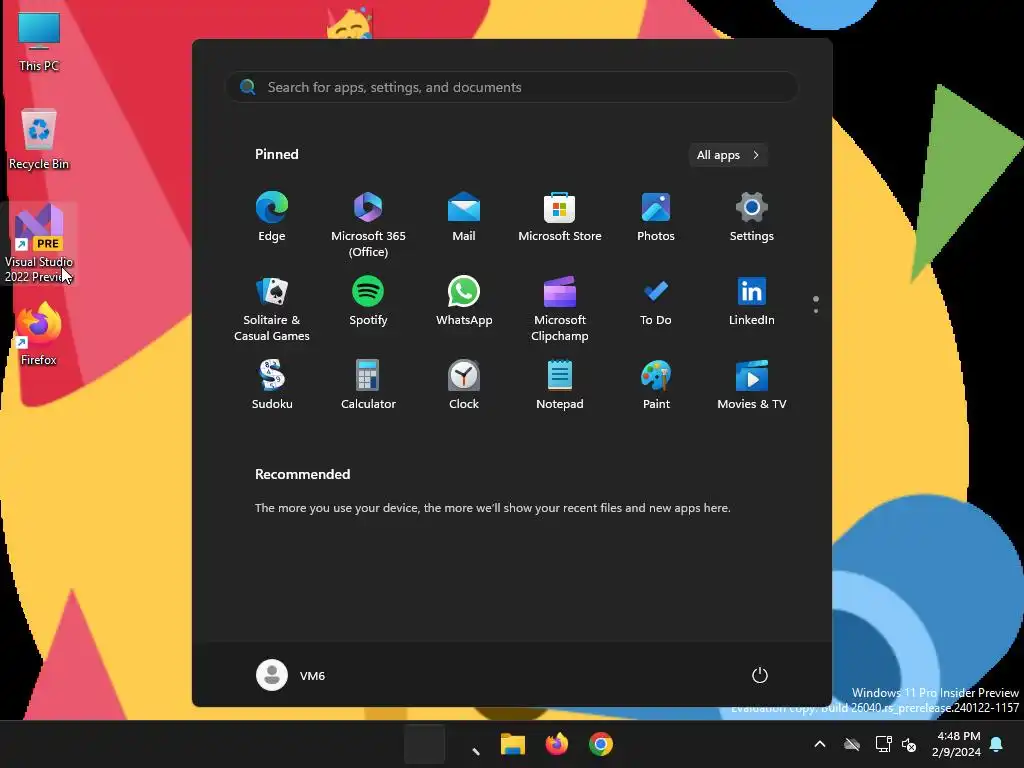Open Edge from pinned apps
Image resolution: width=1024 pixels, height=768 pixels.
(x=272, y=217)
